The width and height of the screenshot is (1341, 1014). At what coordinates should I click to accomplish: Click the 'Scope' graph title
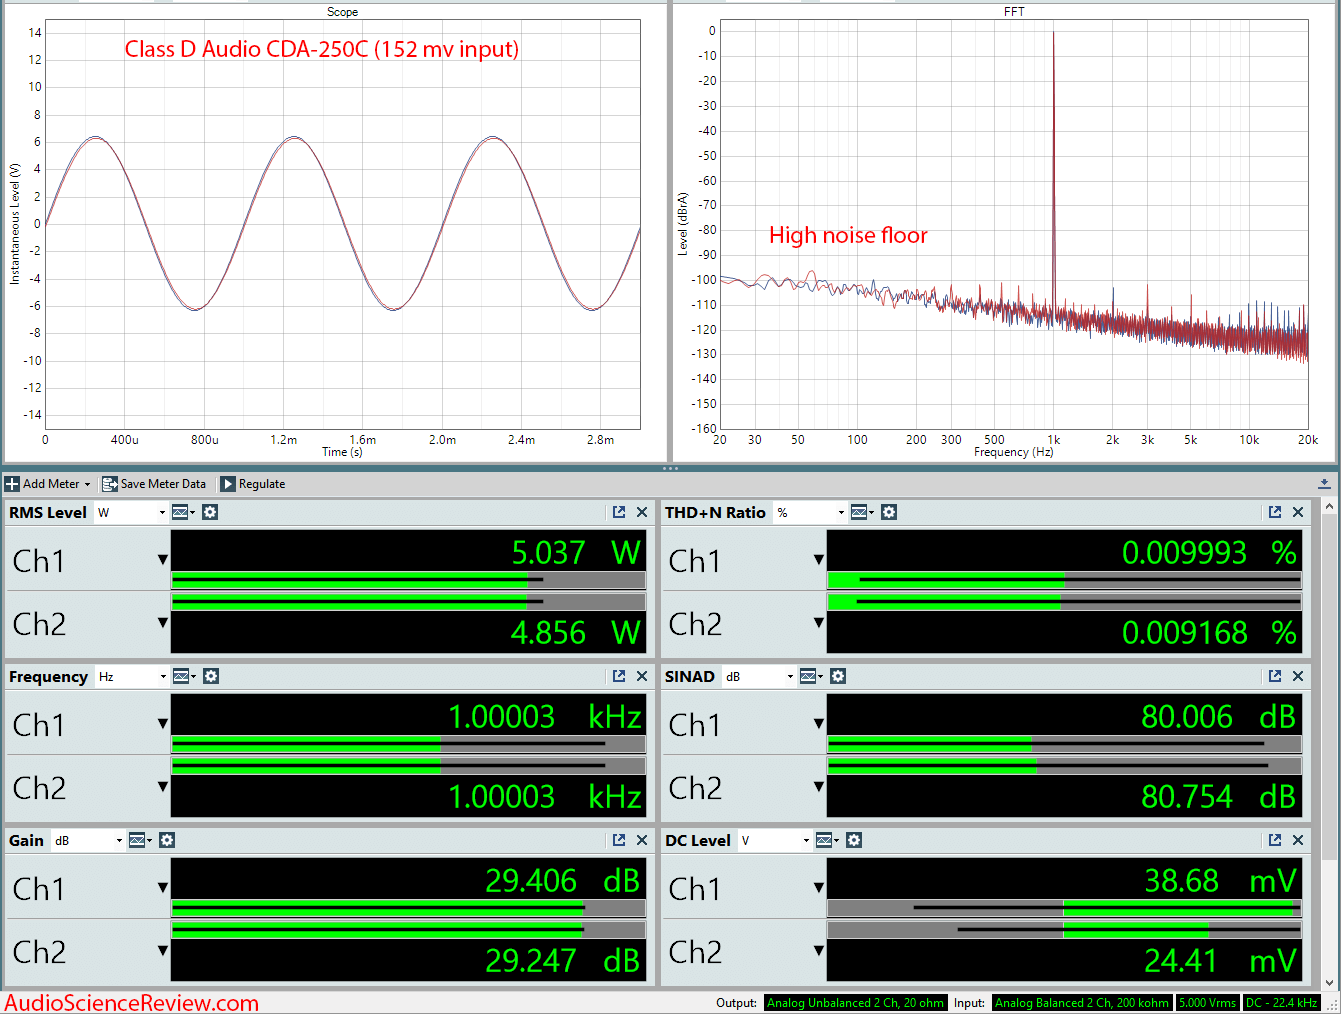coord(342,12)
